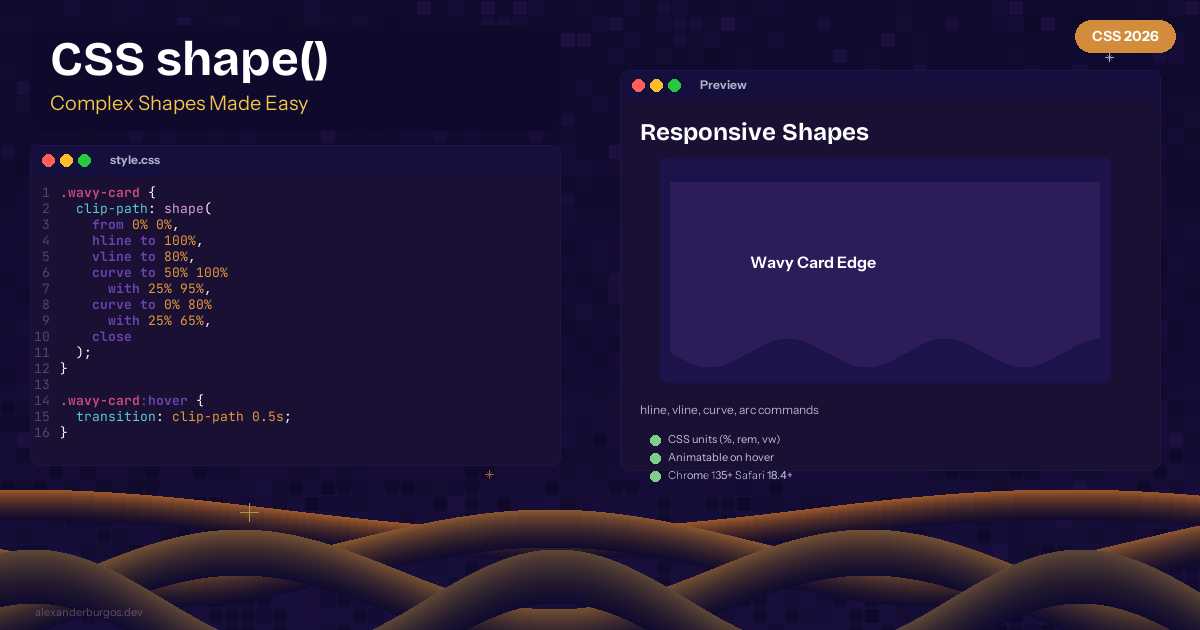The image size is (1200, 630).
Task: Click the red close dot in style.css window
Action: (48, 160)
